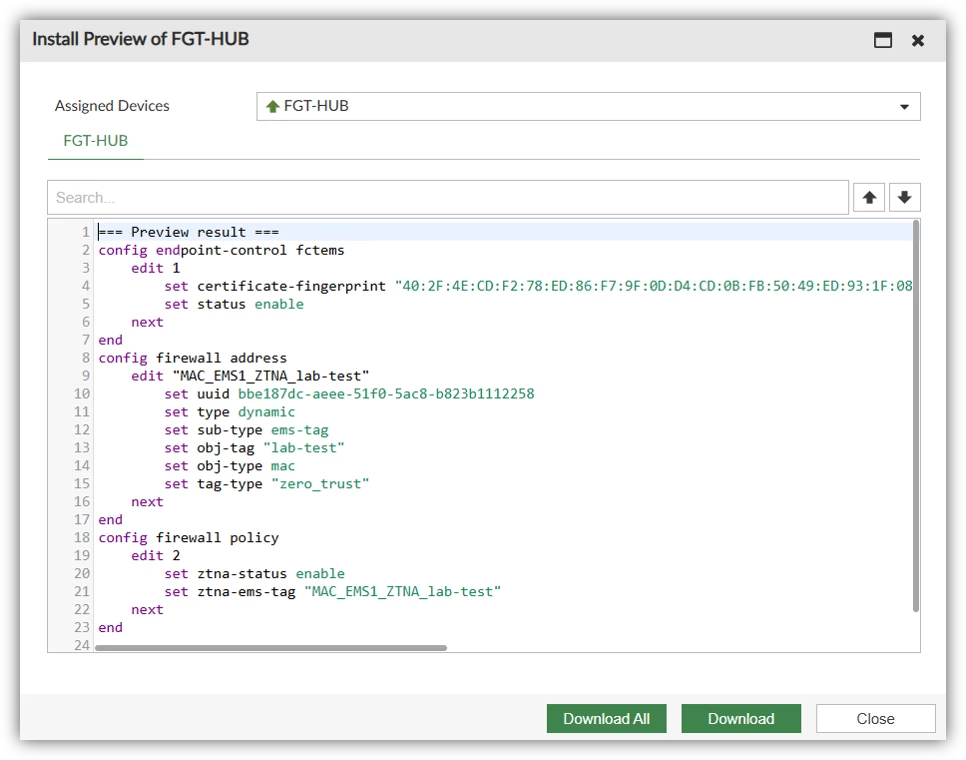Click line "set ztna-status enable"

coord(254,573)
